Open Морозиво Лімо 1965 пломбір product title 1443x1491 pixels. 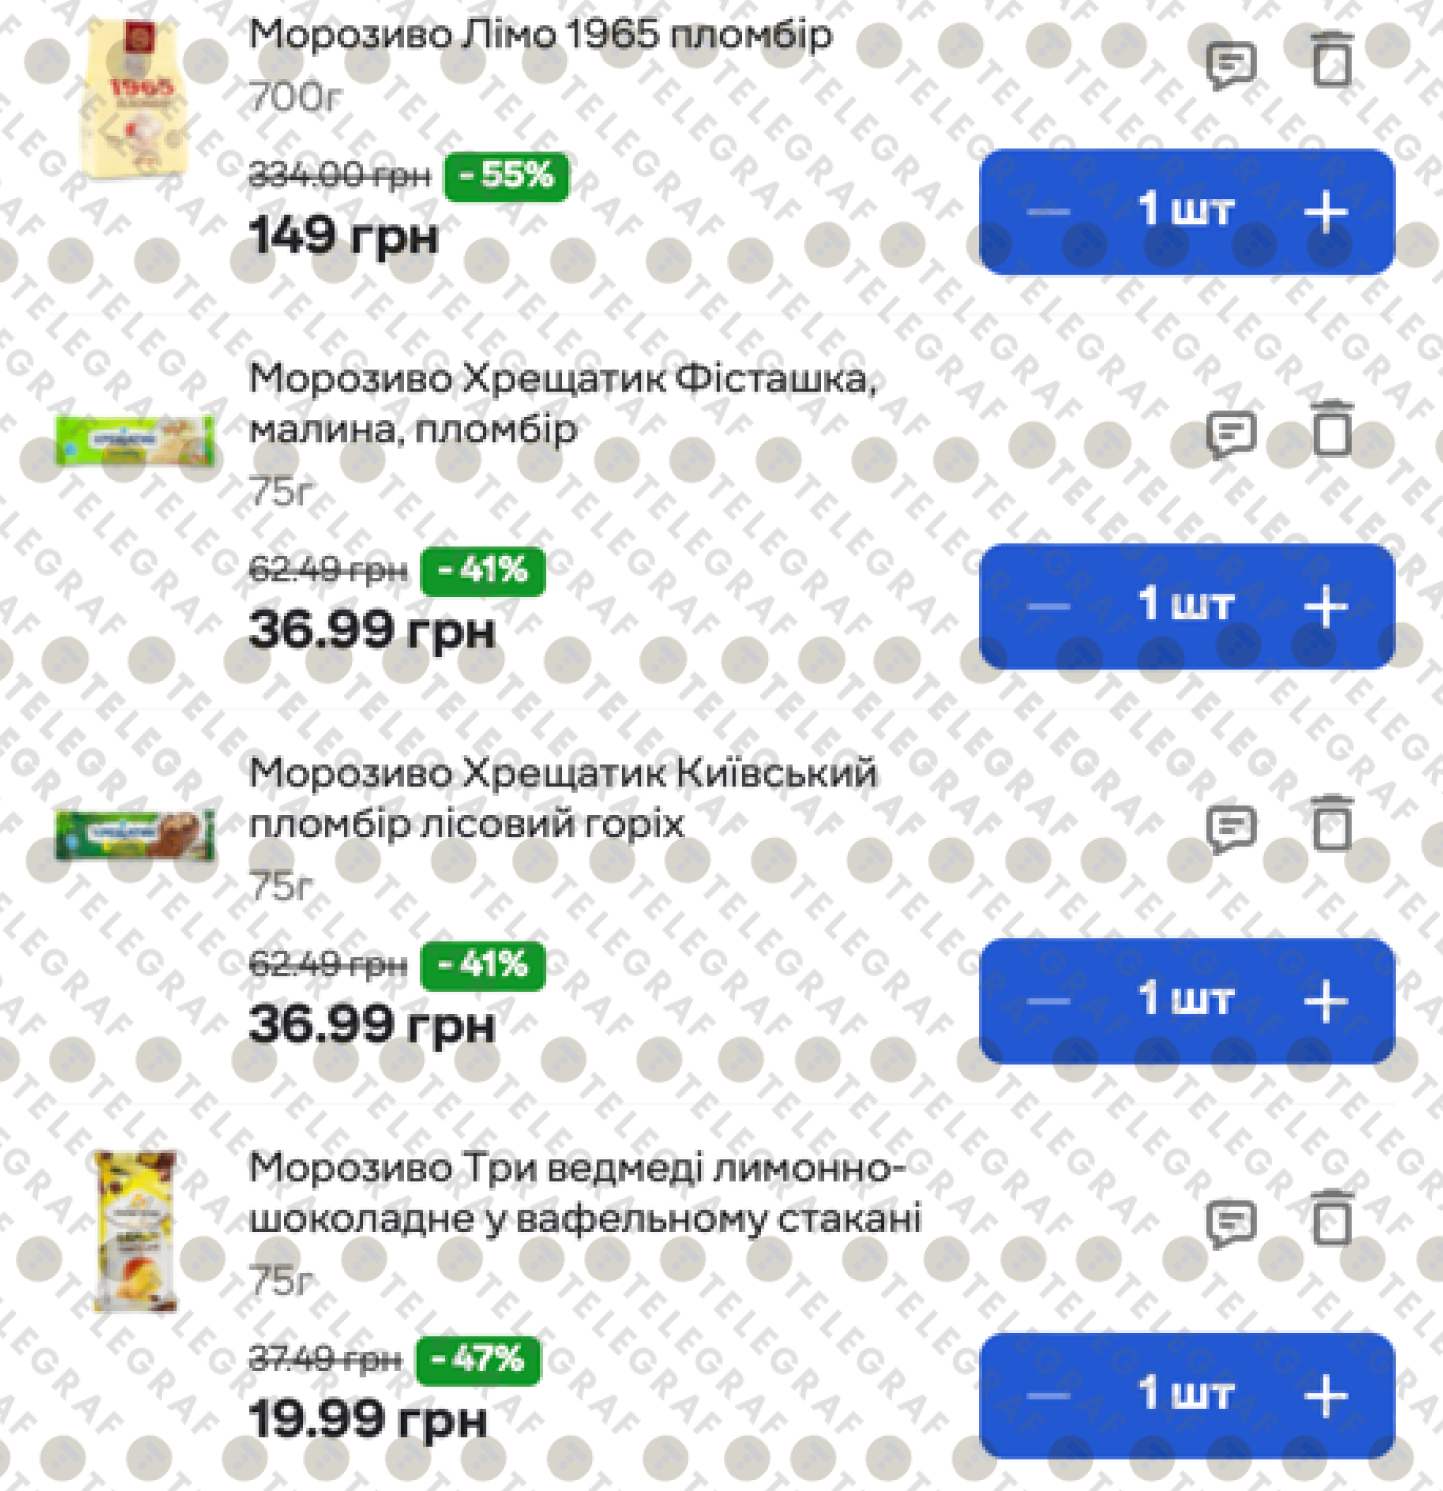540,35
